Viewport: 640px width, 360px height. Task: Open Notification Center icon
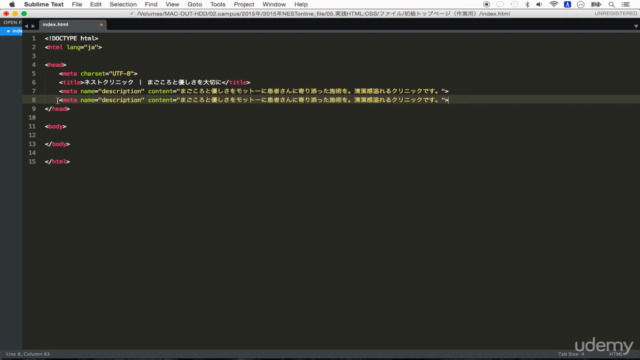[x=626, y=4]
